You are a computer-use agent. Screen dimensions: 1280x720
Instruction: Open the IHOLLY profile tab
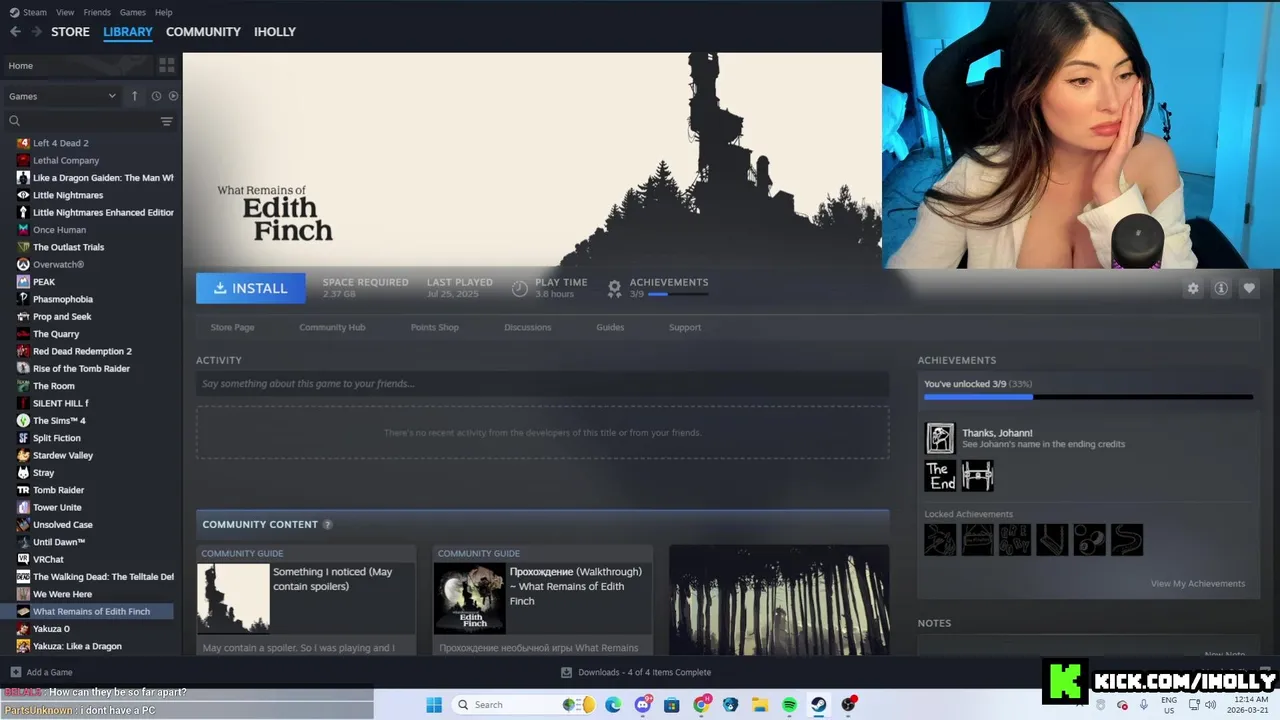click(275, 32)
